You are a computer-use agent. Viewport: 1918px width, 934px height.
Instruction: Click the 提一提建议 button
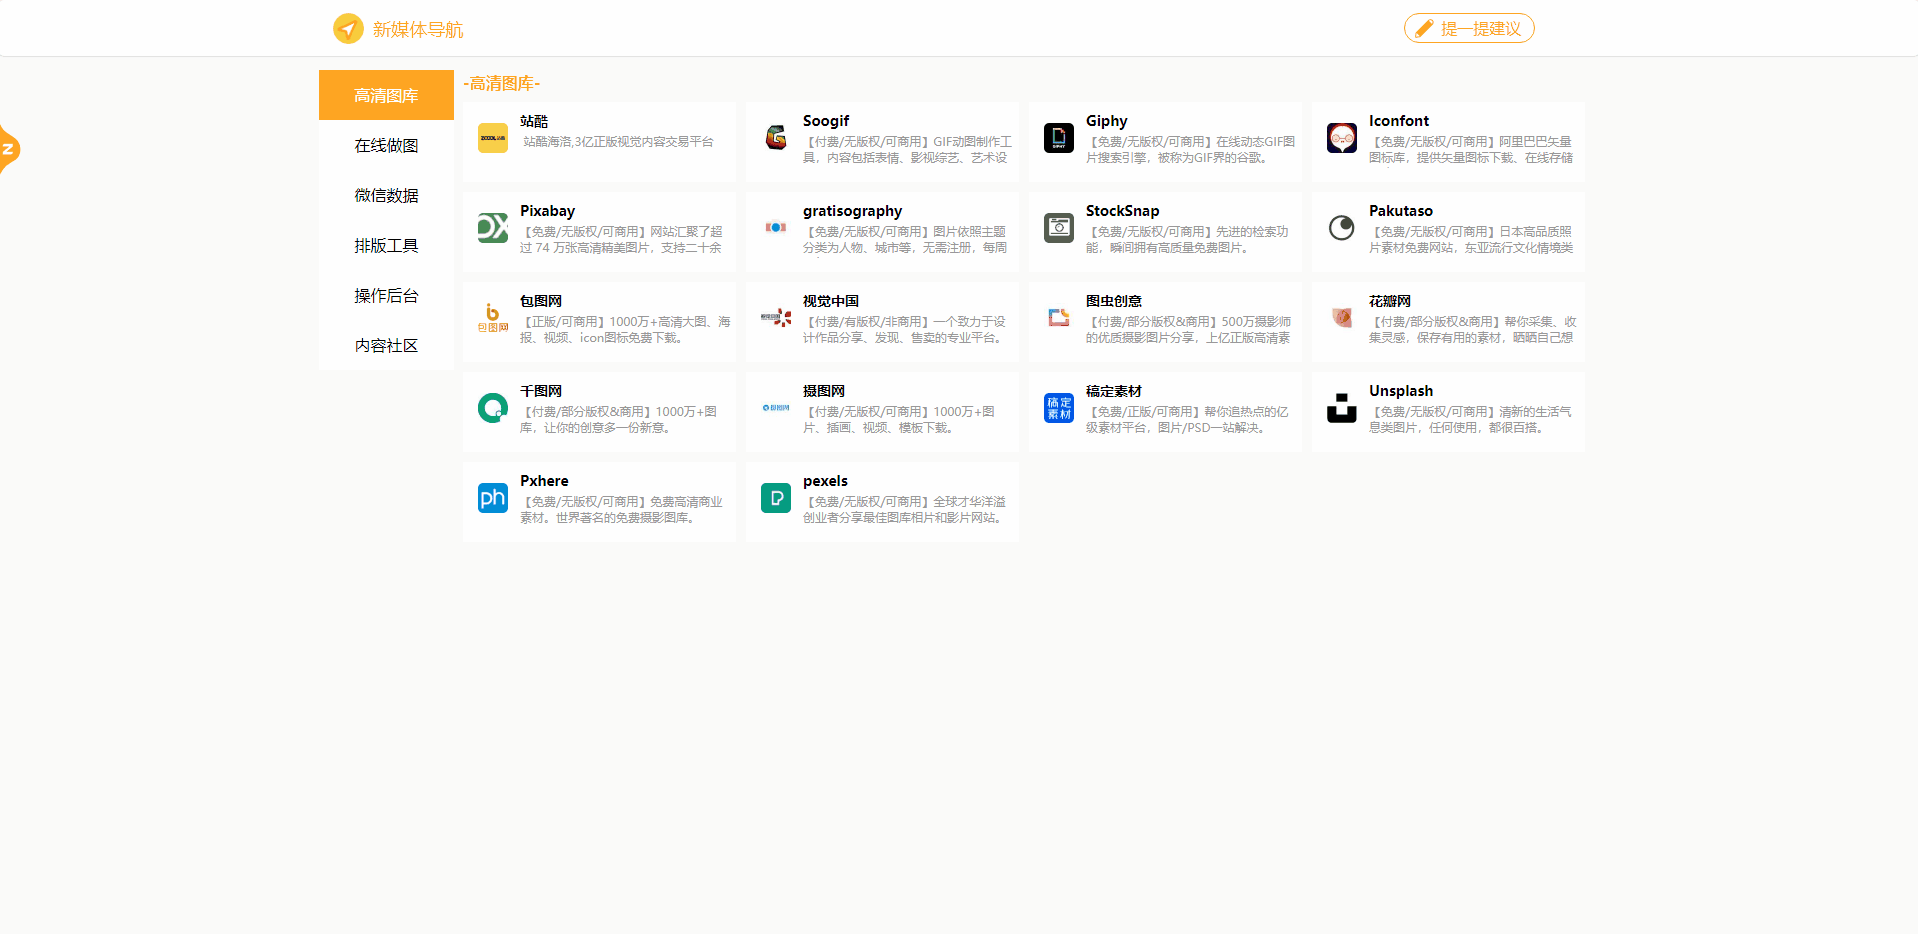pos(1469,28)
